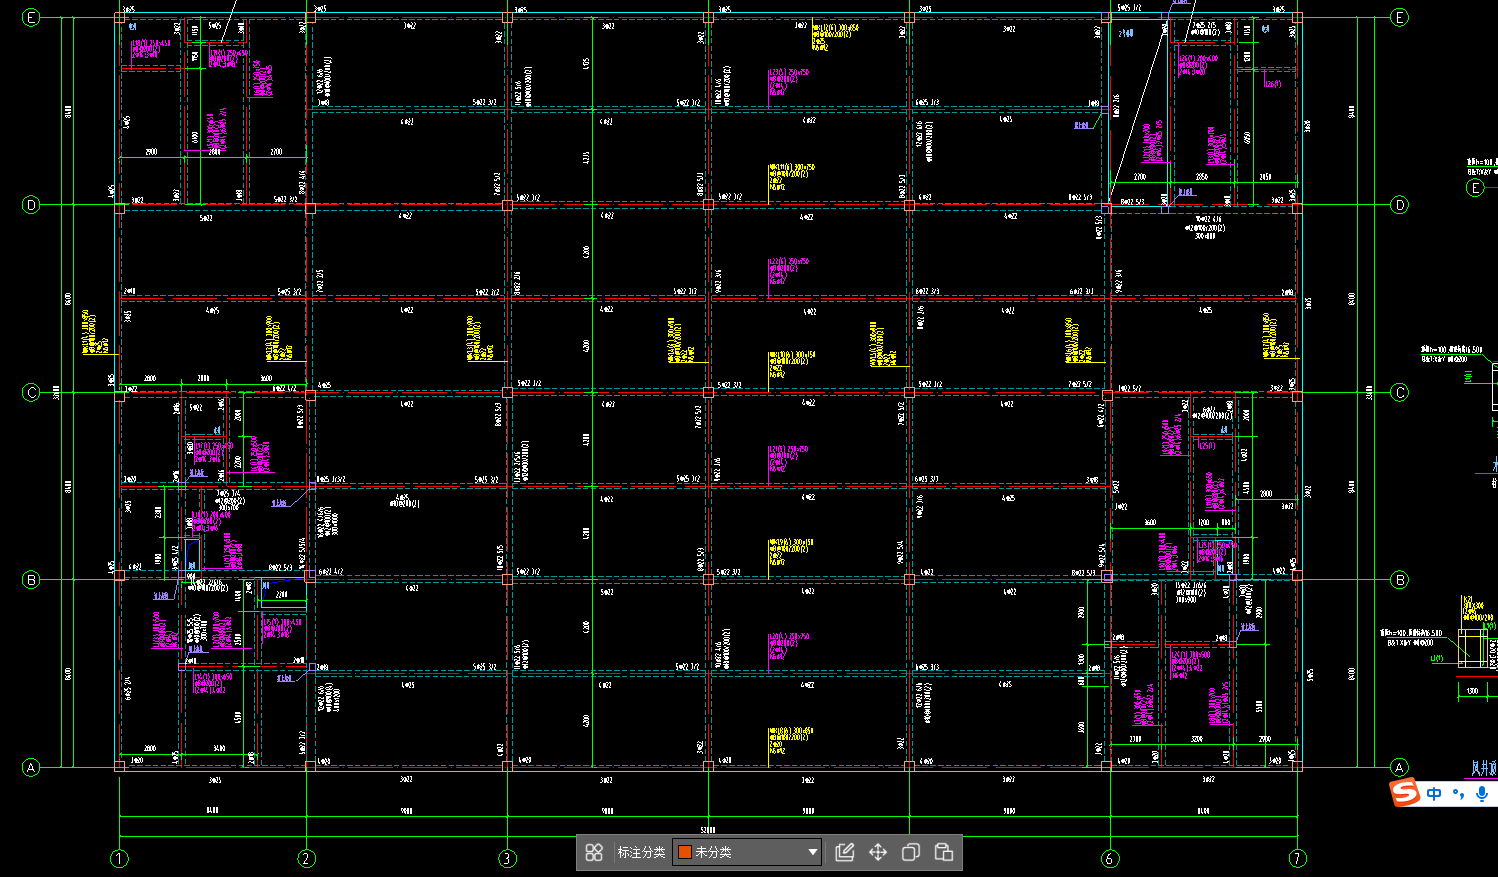The height and width of the screenshot is (877, 1498).
Task: Click the left-side axis bubble B
Action: pos(31,580)
